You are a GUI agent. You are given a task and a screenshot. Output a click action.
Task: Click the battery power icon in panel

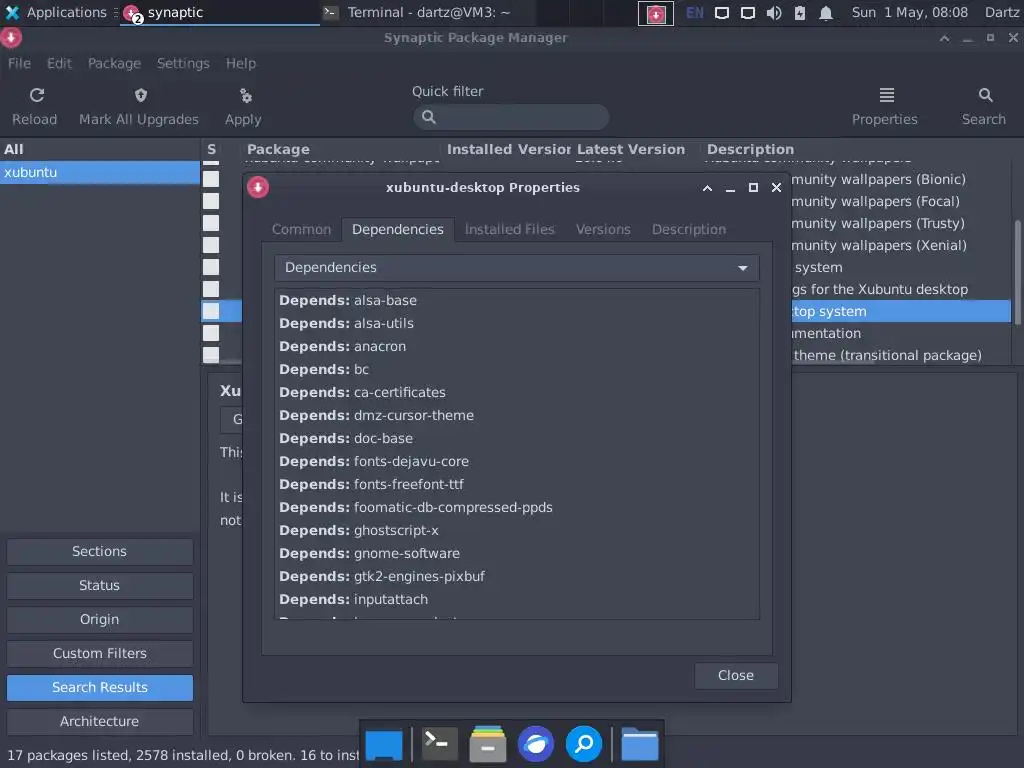tap(799, 12)
